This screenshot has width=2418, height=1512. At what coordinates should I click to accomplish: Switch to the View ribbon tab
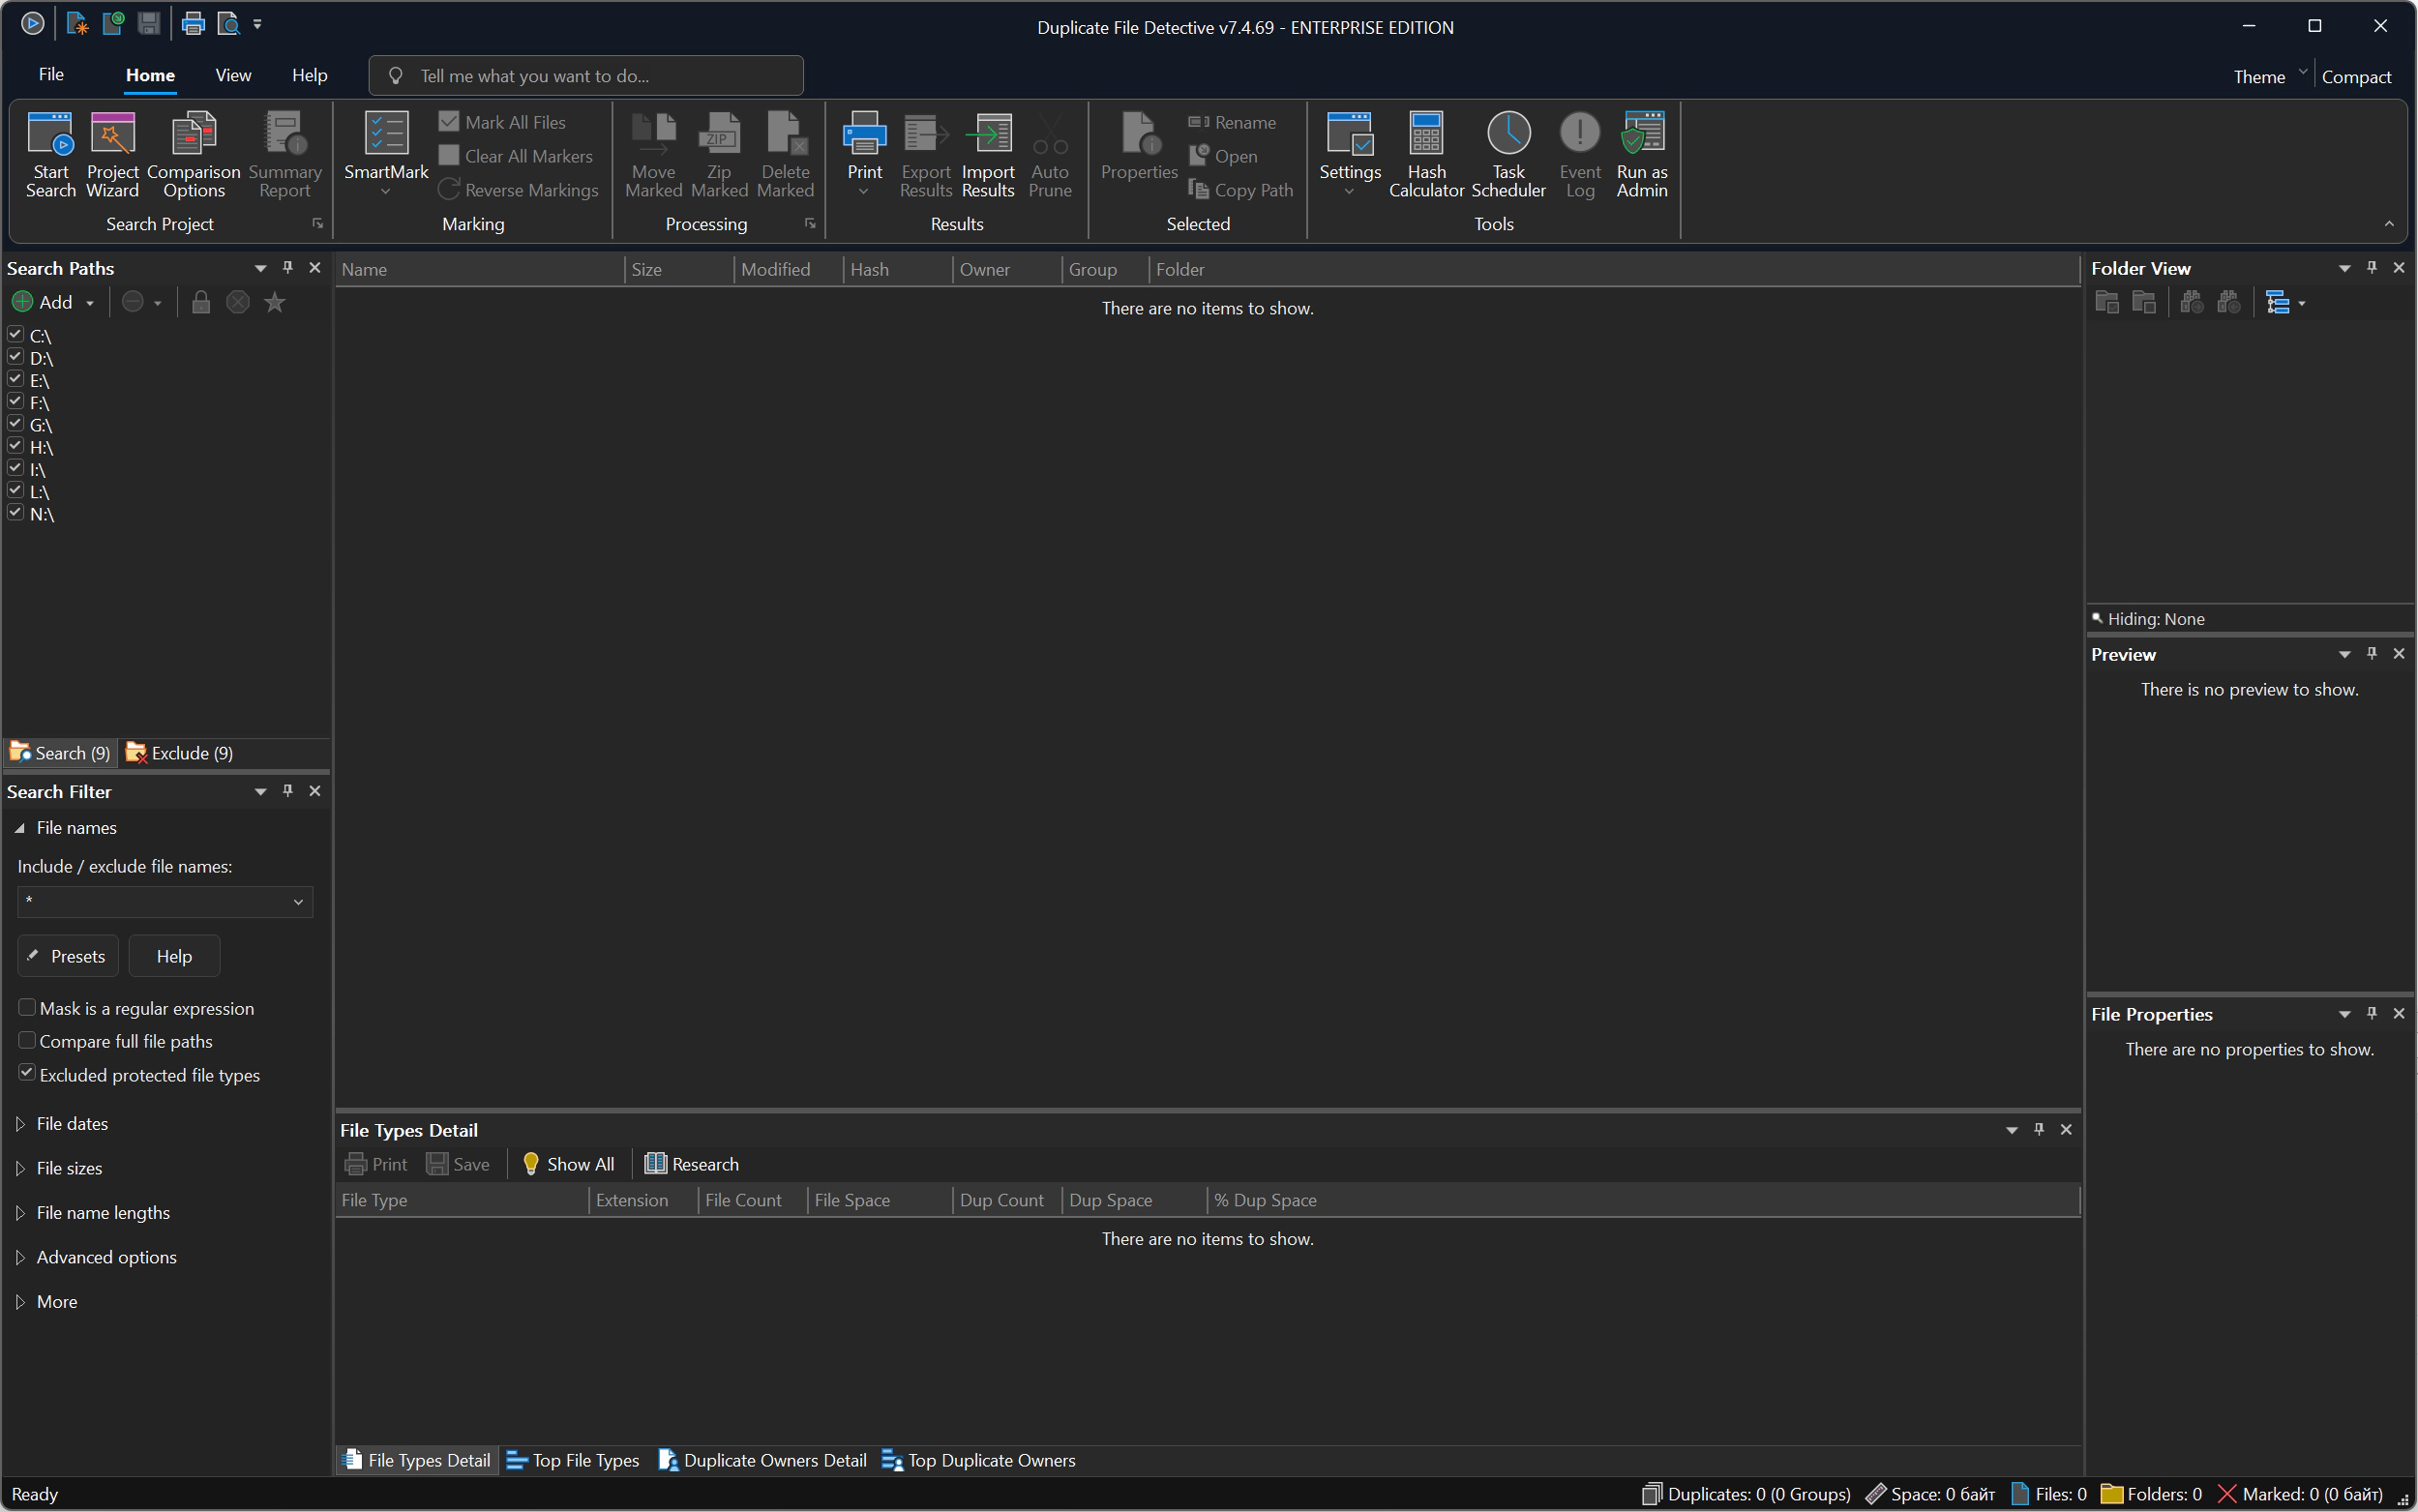[233, 75]
